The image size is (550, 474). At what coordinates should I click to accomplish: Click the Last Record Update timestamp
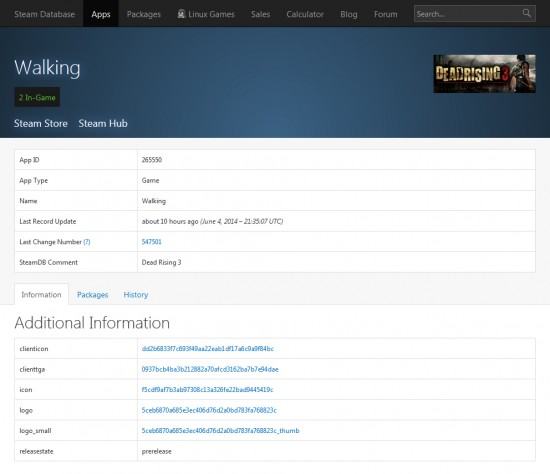click(212, 221)
